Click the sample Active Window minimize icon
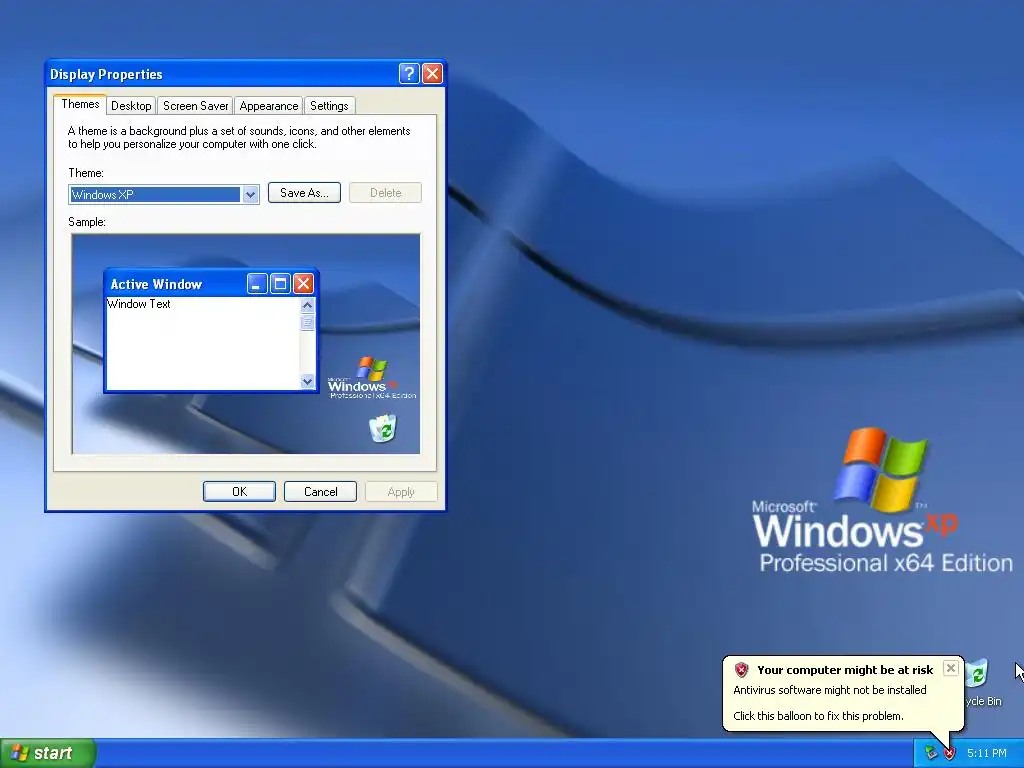1024x768 pixels. tap(257, 283)
